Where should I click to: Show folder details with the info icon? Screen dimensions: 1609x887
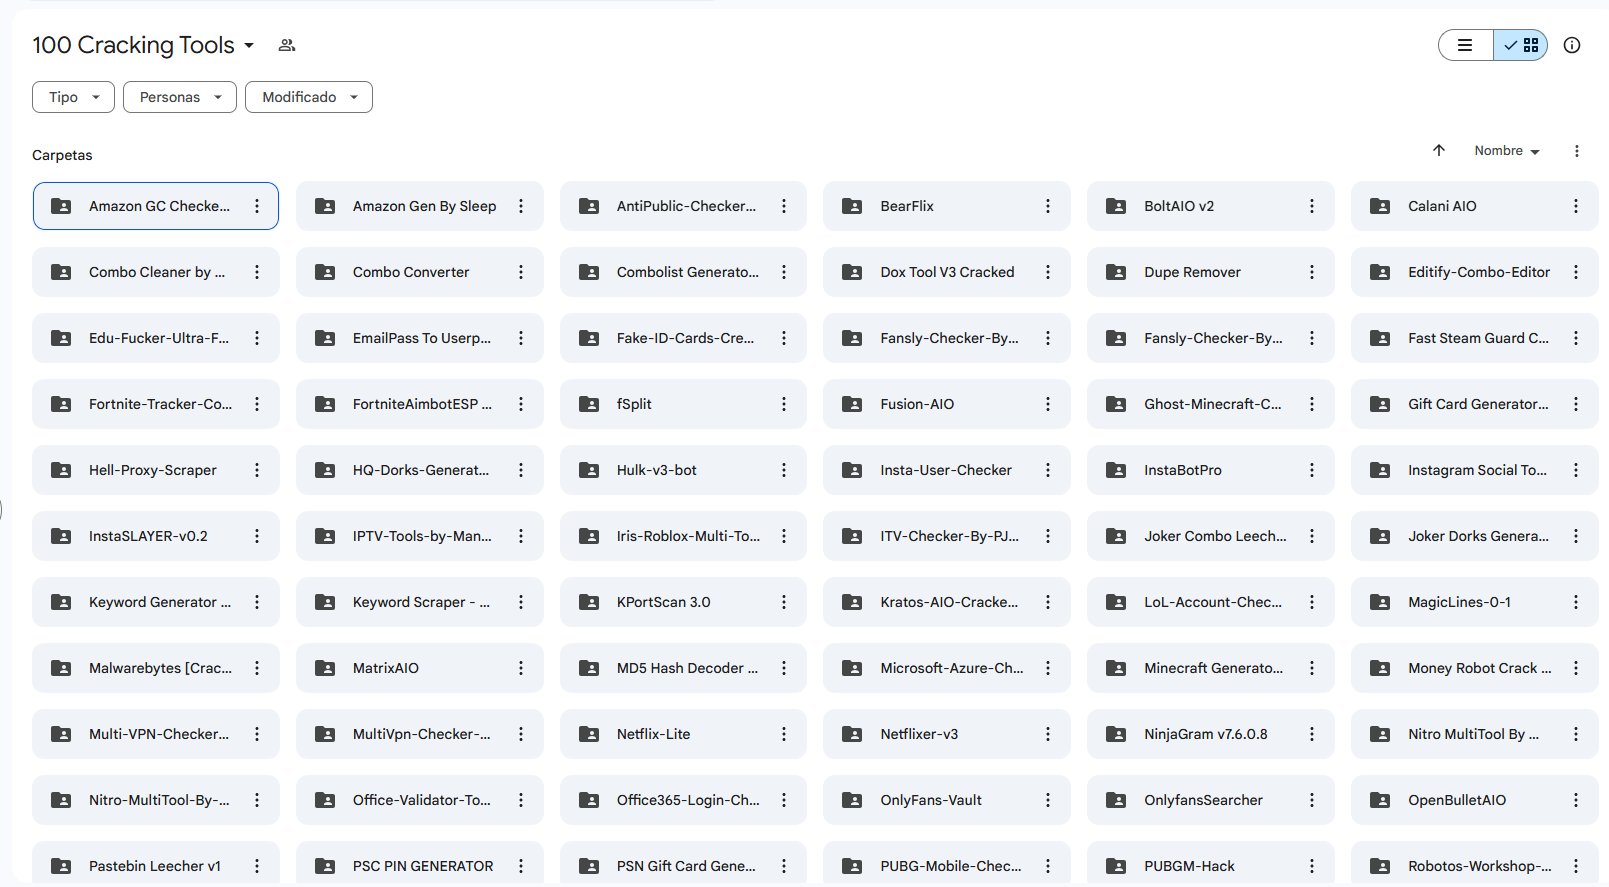click(1572, 45)
